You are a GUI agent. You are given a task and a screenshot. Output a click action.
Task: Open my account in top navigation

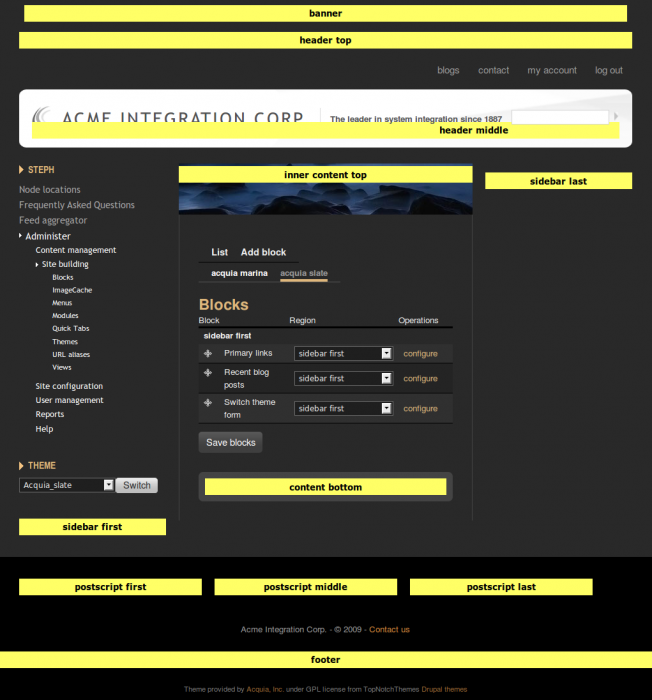click(552, 71)
